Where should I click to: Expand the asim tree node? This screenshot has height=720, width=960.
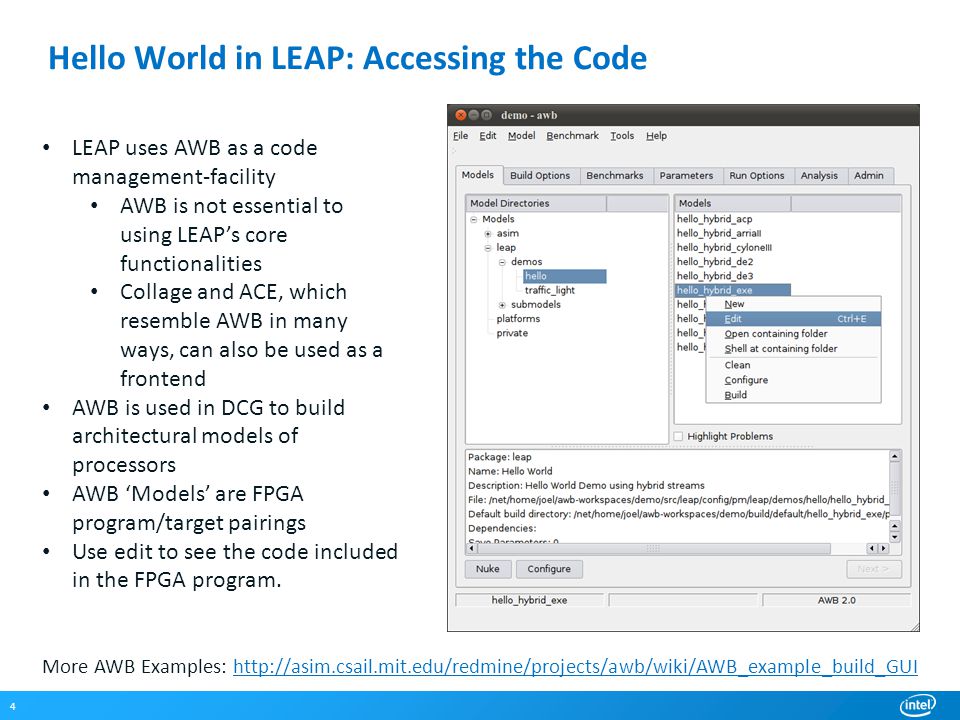click(488, 234)
